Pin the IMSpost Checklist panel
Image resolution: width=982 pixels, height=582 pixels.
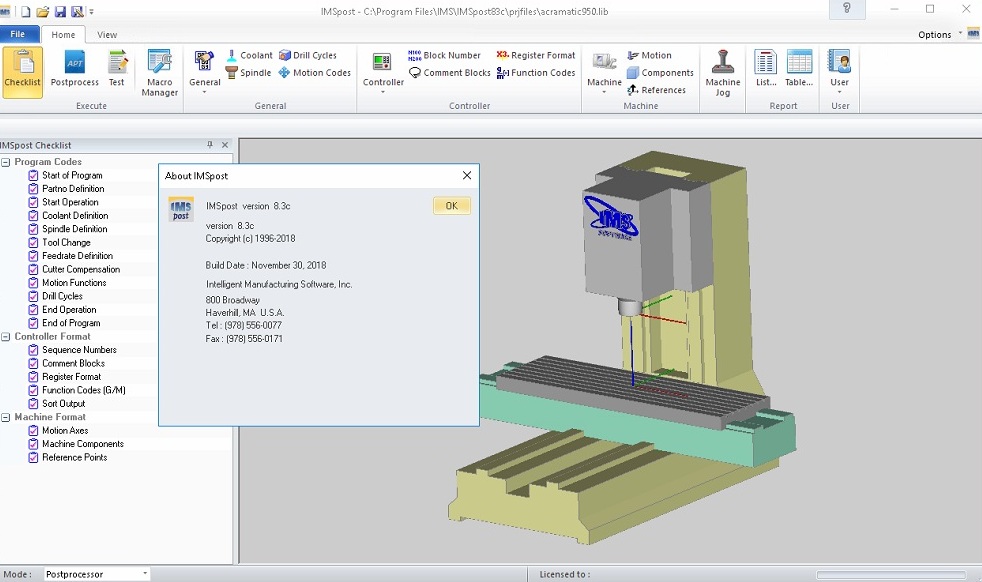point(210,145)
